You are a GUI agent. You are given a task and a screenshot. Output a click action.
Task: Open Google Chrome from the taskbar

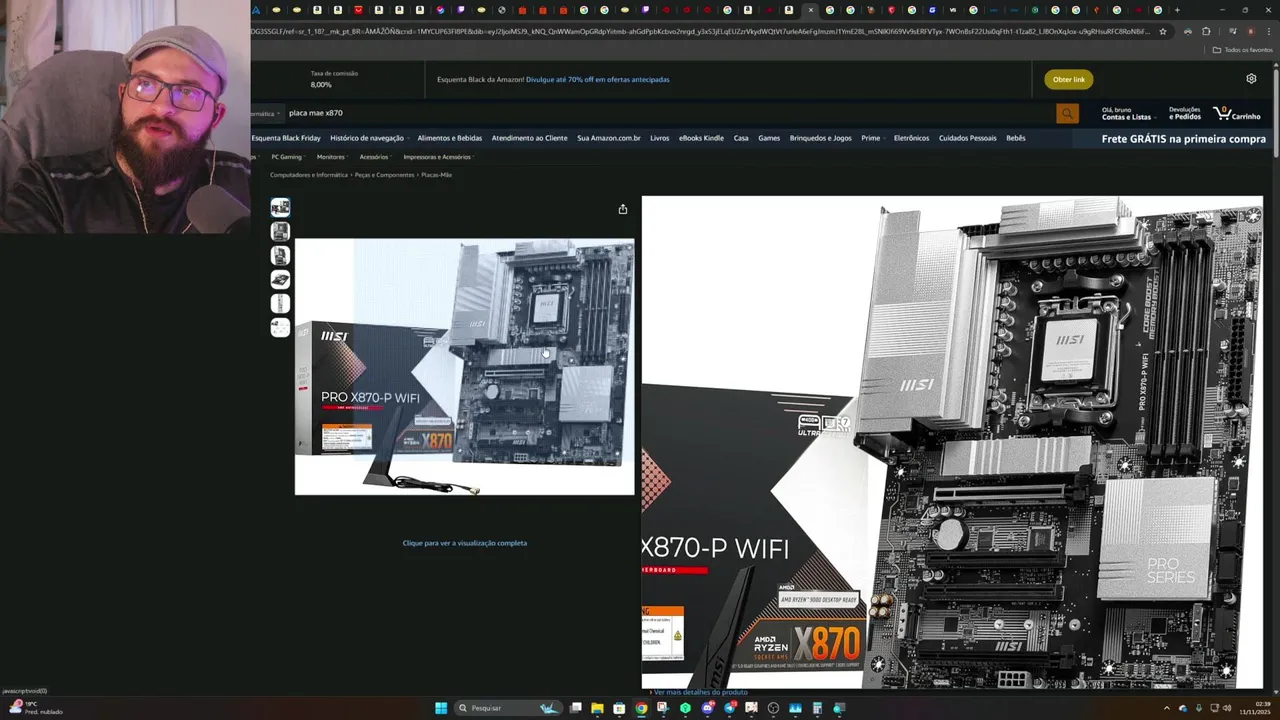pos(641,708)
